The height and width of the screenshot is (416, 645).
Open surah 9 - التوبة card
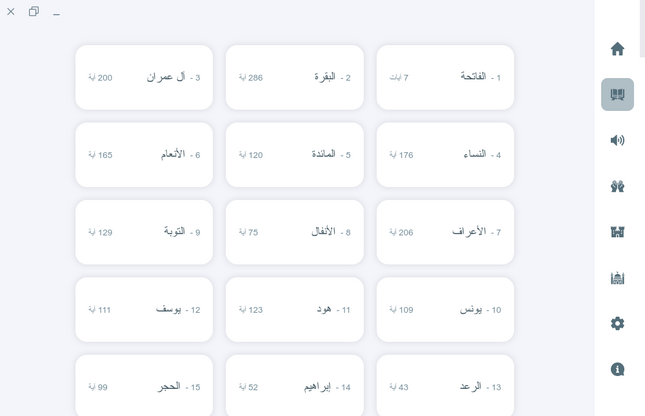[x=144, y=232]
